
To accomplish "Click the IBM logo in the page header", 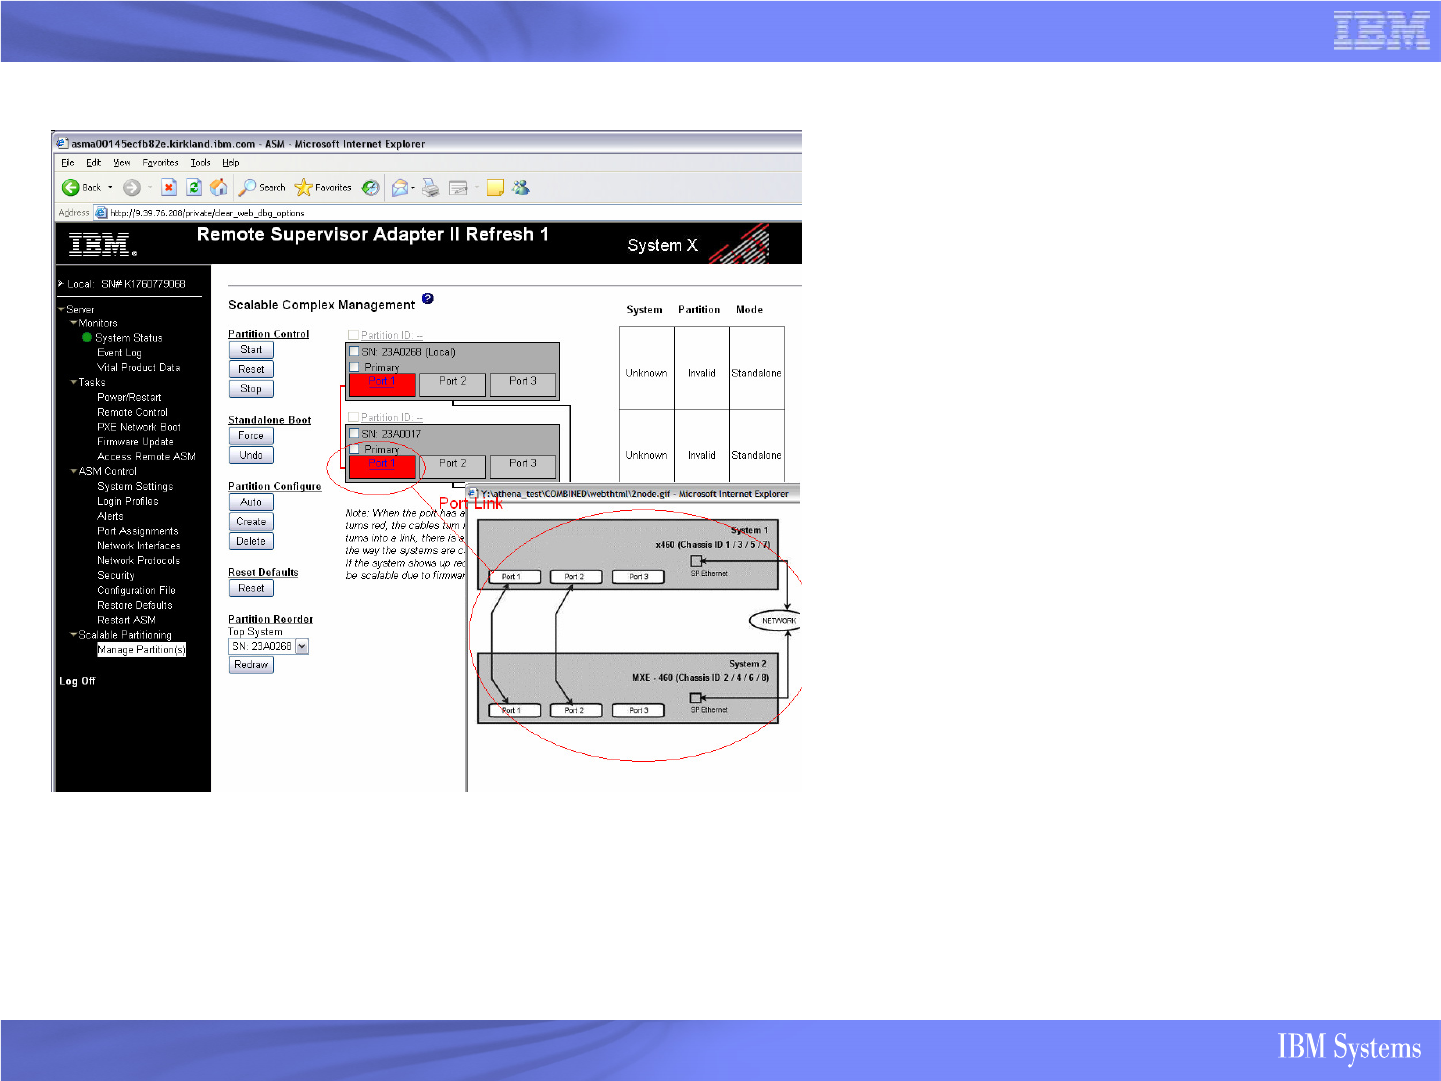I will pyautogui.click(x=102, y=244).
